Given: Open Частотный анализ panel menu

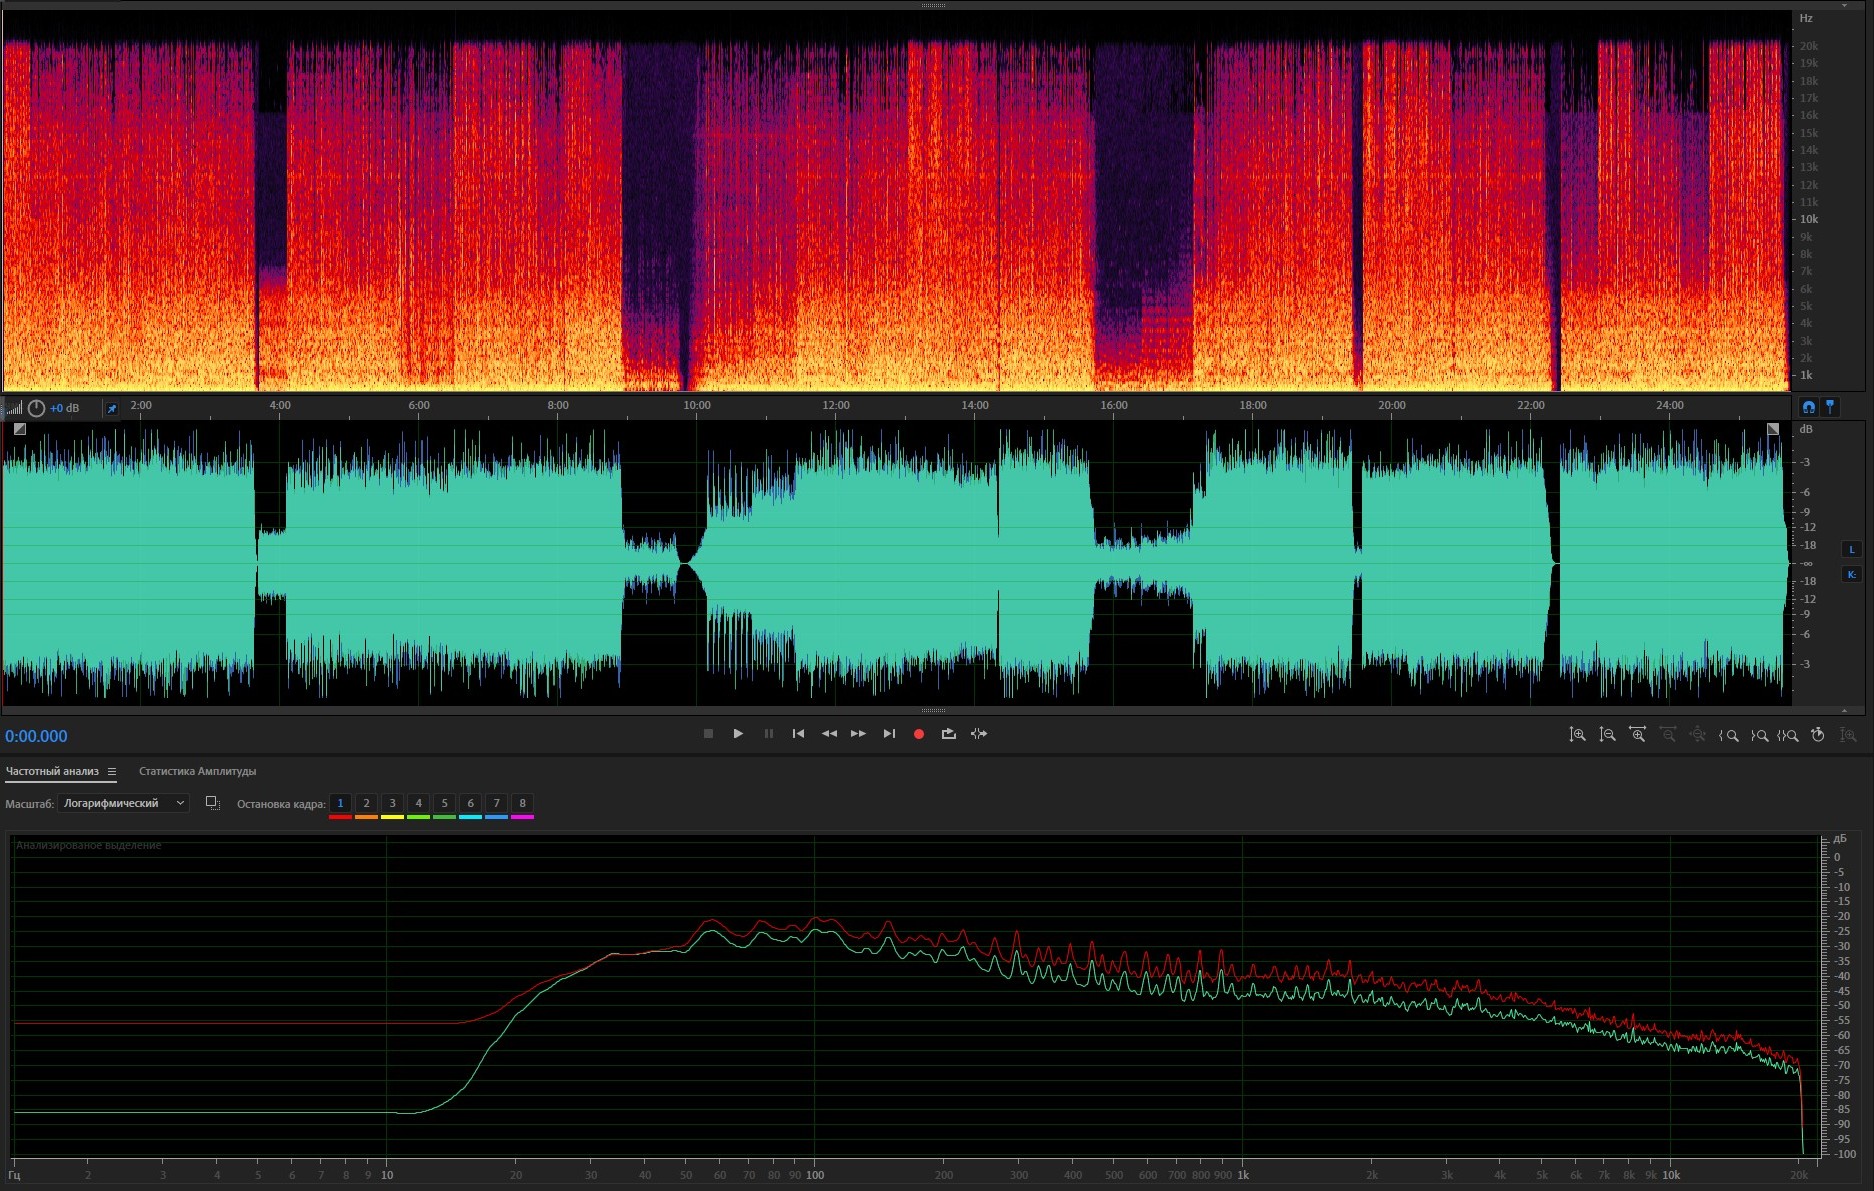Looking at the screenshot, I should (x=112, y=772).
